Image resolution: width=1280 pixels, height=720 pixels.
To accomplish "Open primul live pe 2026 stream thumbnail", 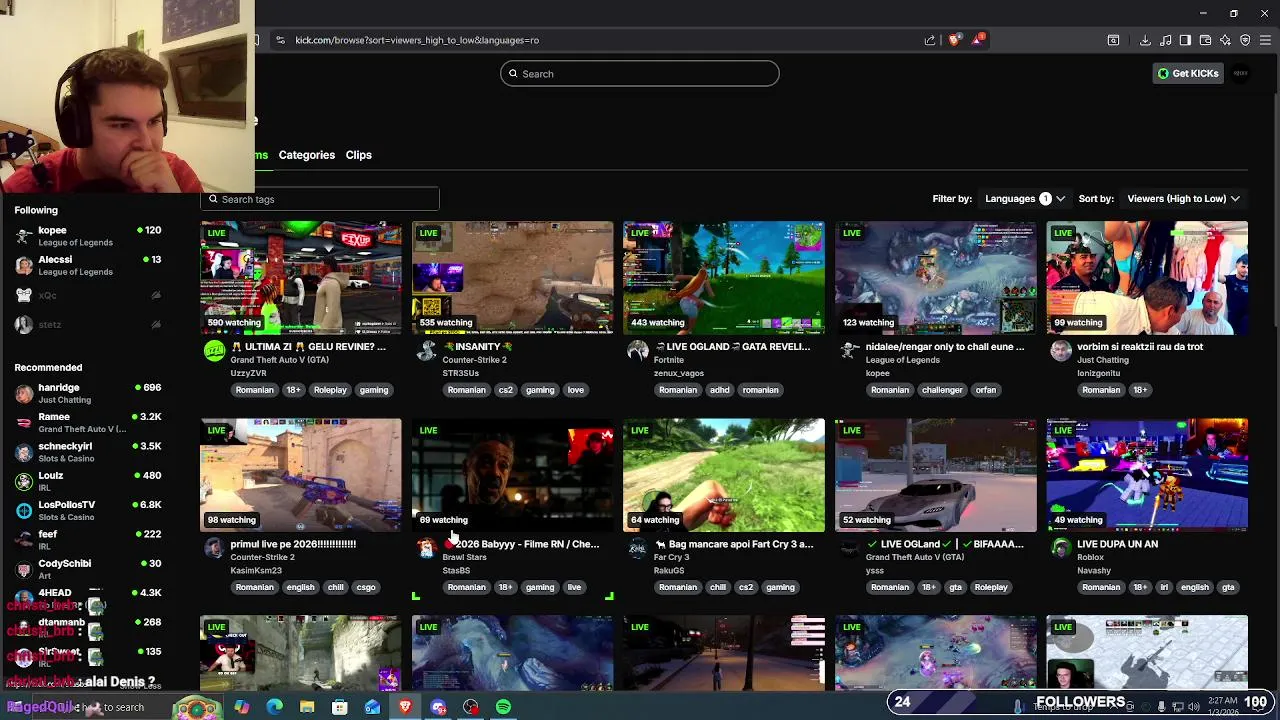I will 301,475.
